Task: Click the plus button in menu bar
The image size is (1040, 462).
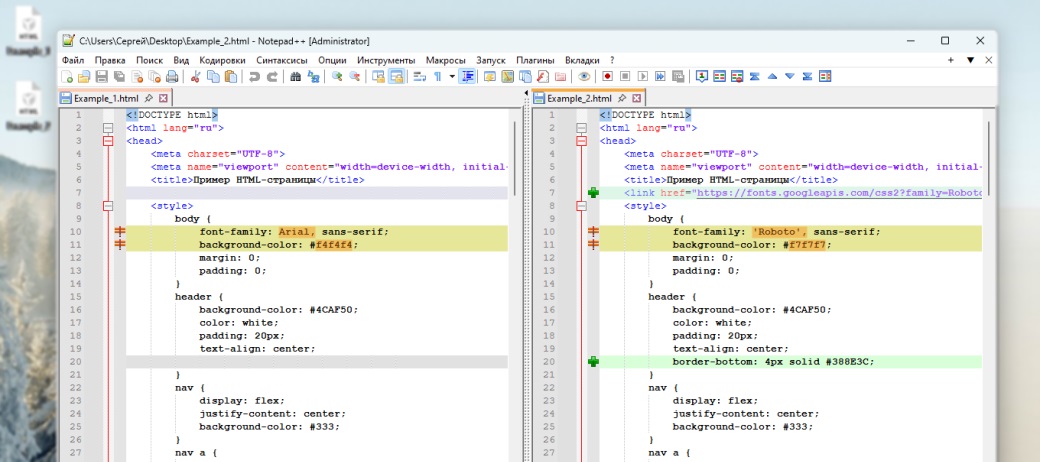Action: click(951, 60)
